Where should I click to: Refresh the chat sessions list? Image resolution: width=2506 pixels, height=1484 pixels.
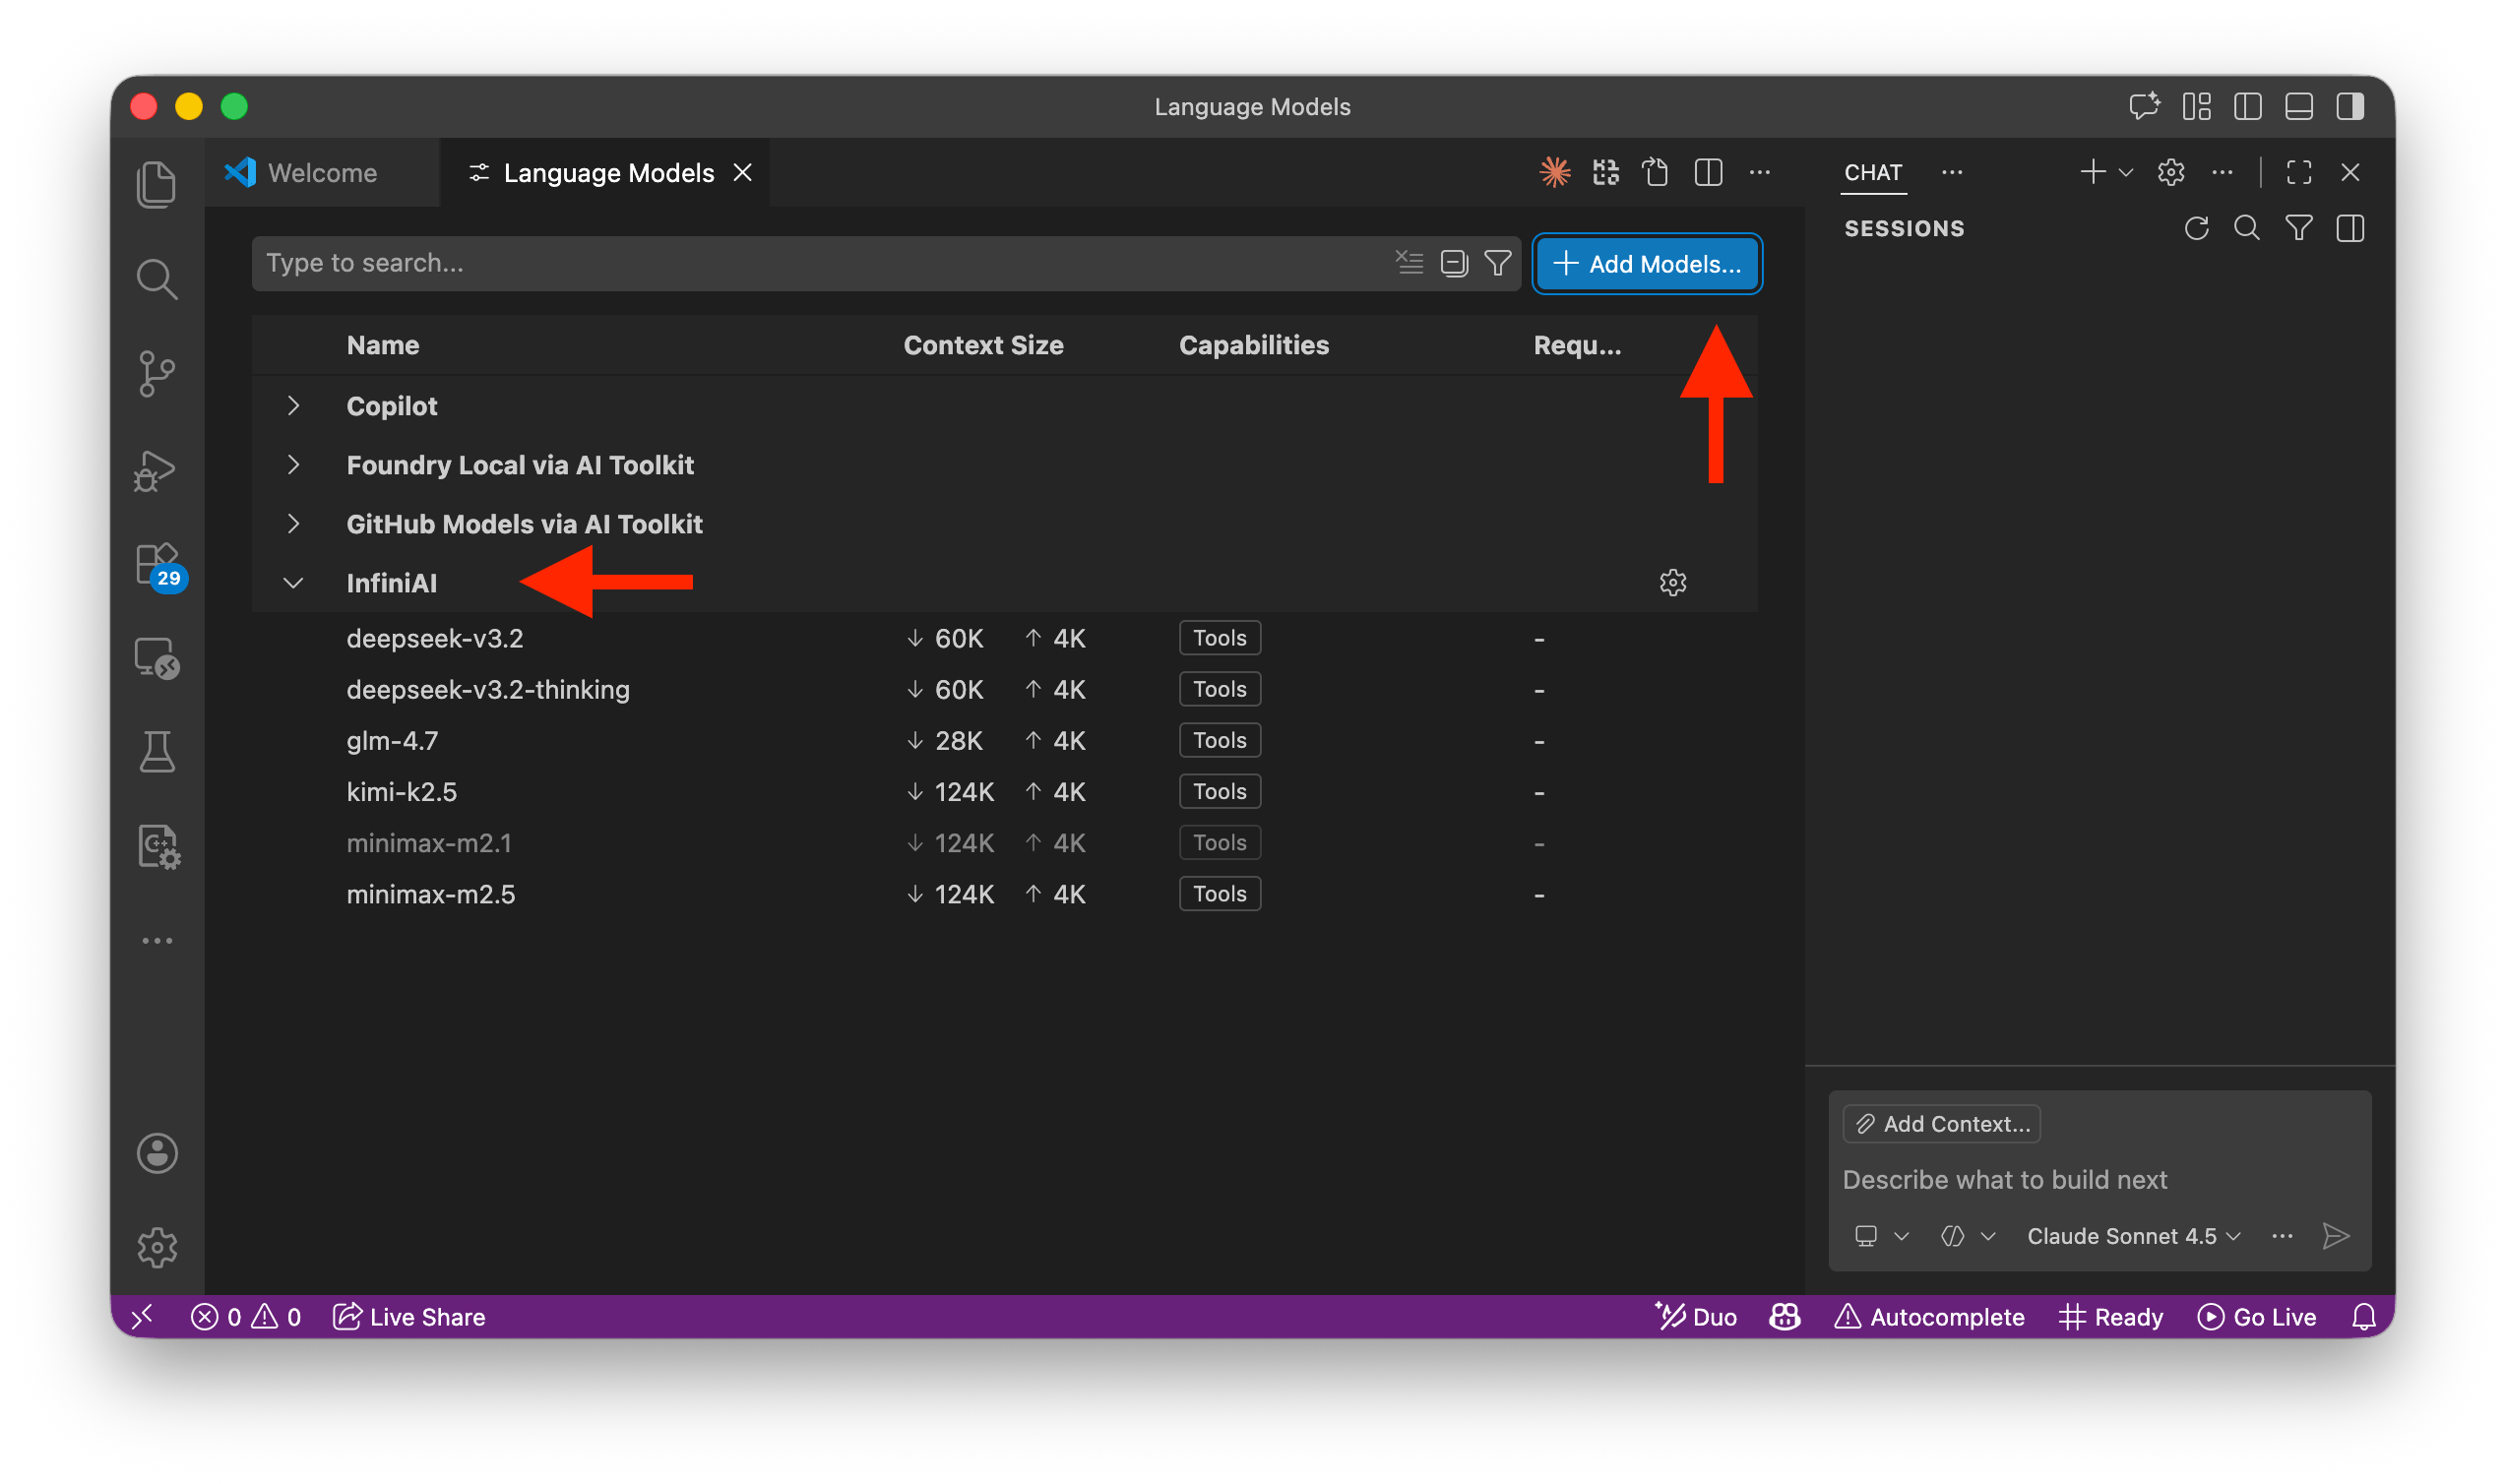(2196, 229)
